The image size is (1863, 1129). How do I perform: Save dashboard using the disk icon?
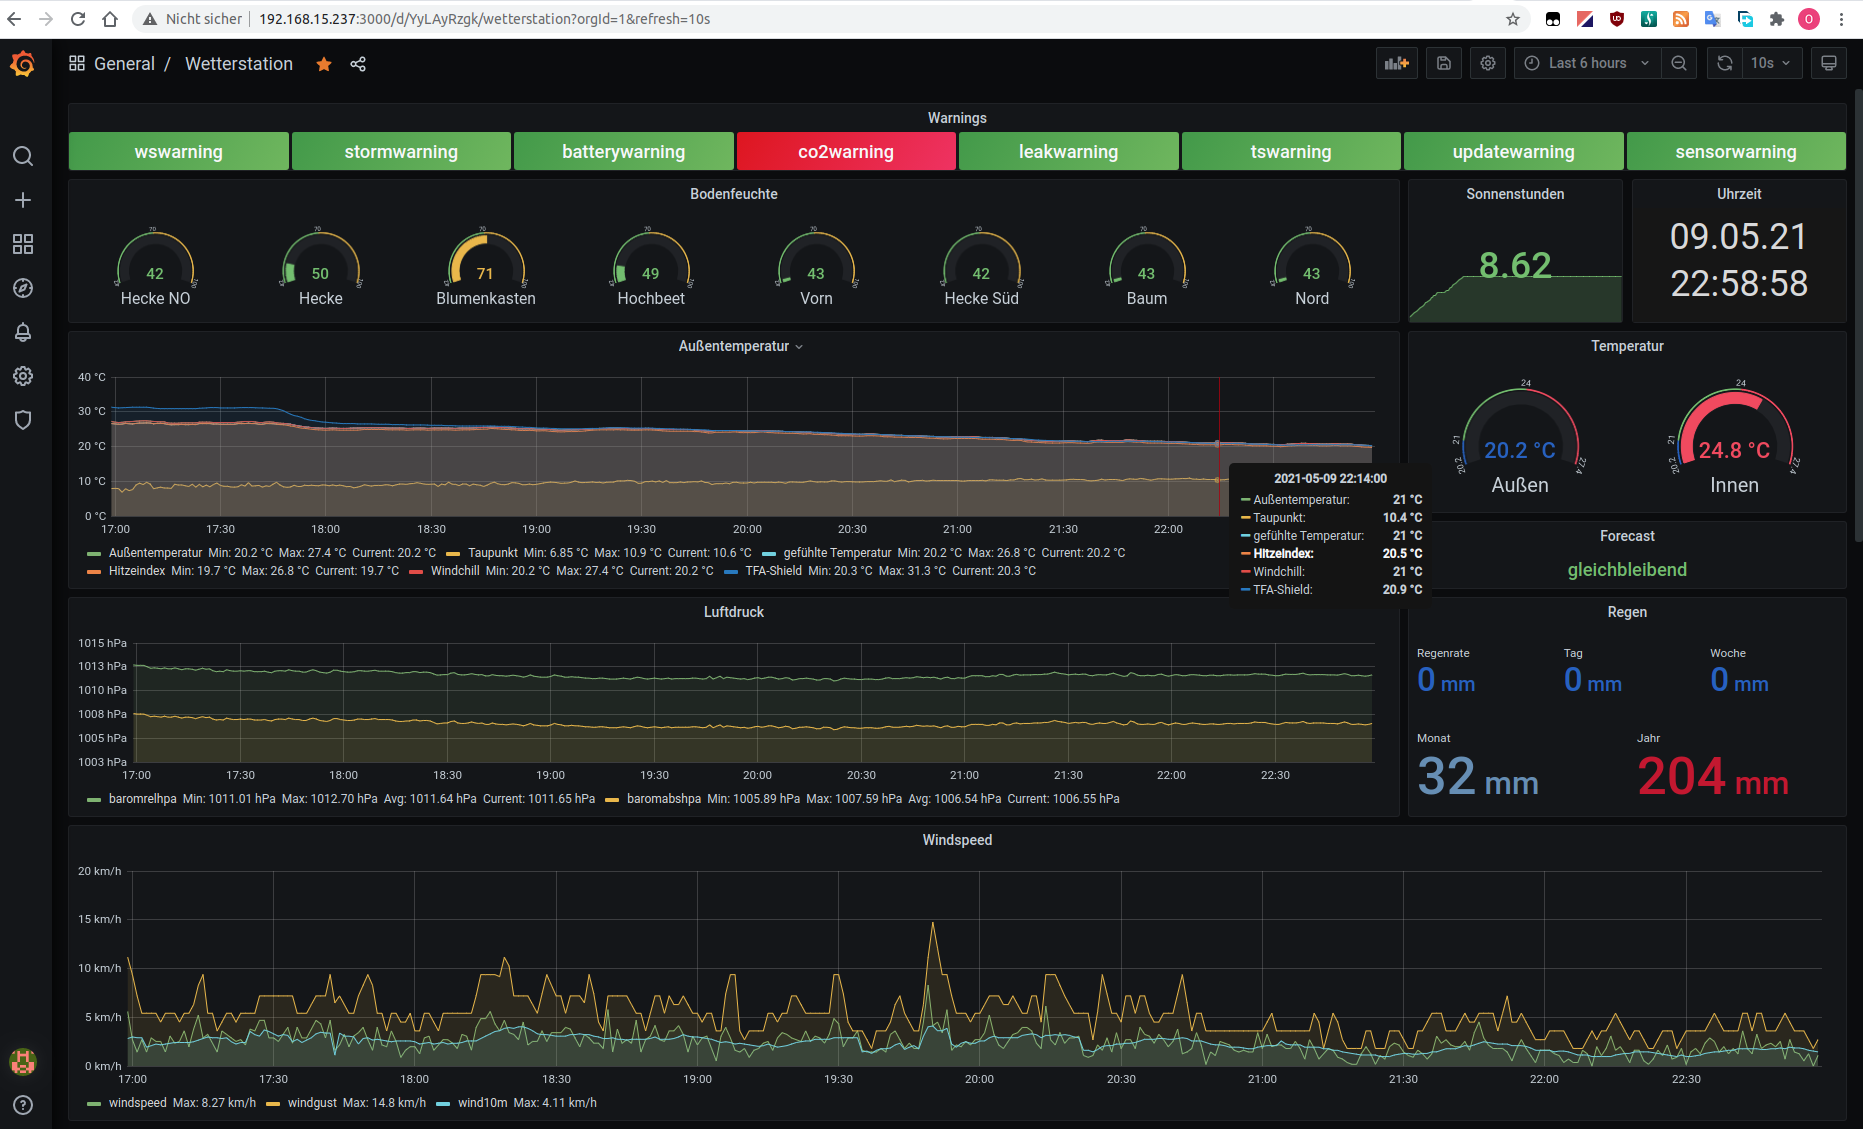tap(1443, 63)
